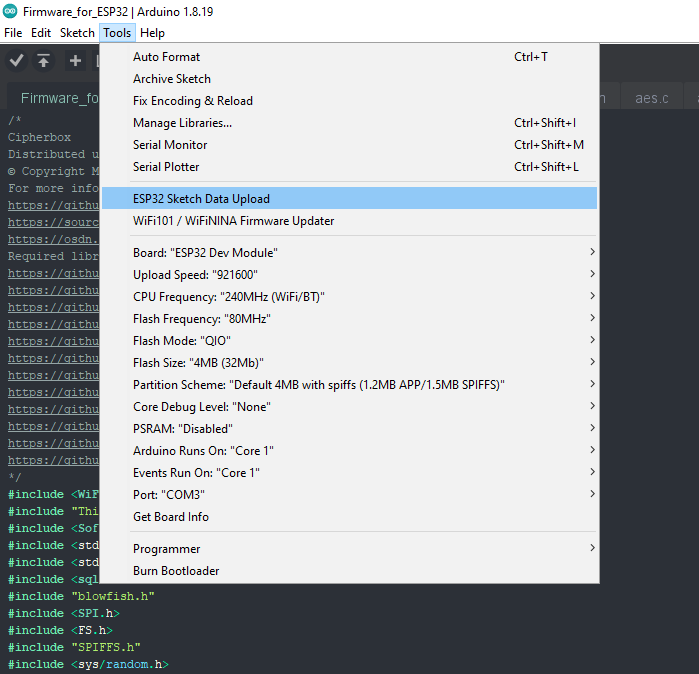This screenshot has width=699, height=674.
Task: Expand the Programmer submenu
Action: click(350, 549)
